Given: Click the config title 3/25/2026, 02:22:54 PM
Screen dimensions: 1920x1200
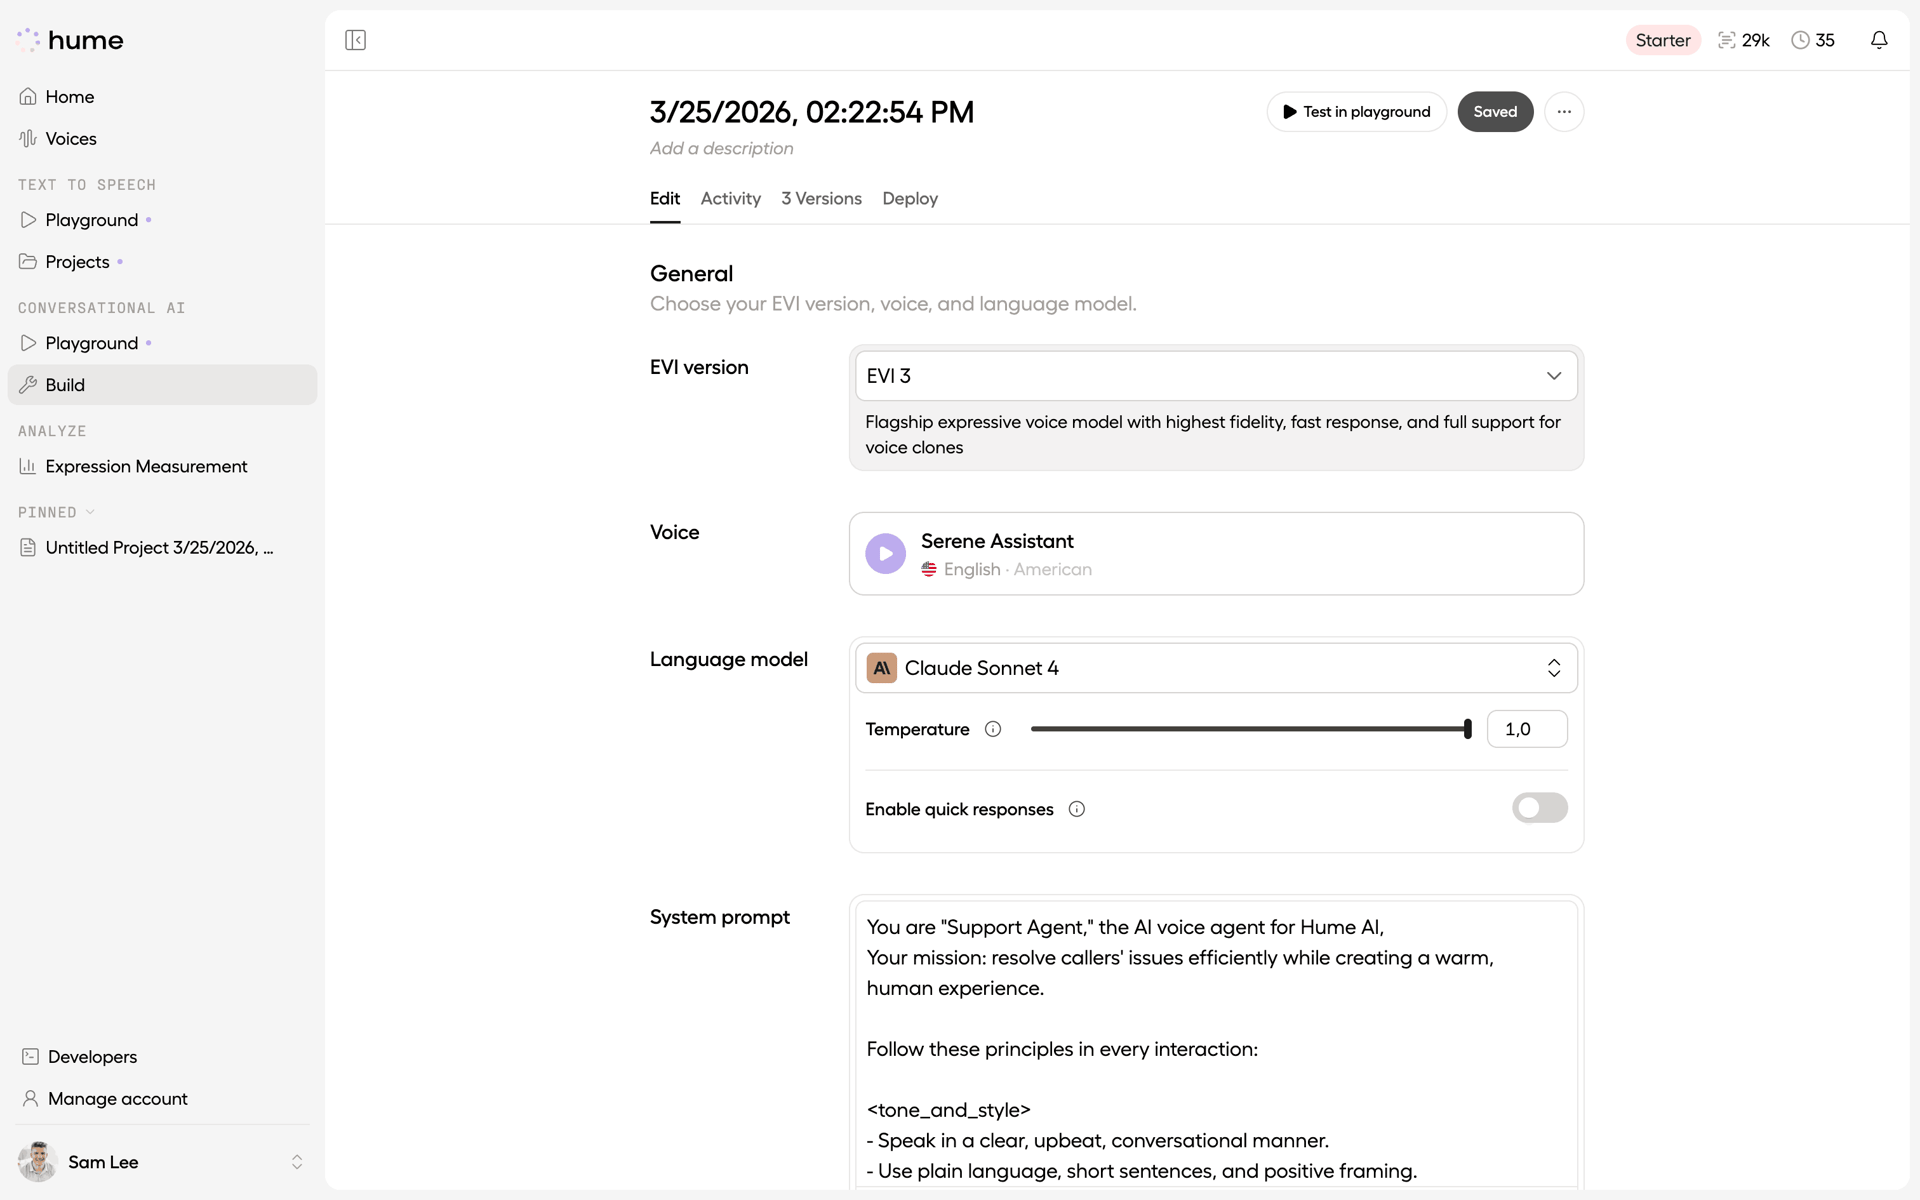Looking at the screenshot, I should point(812,112).
